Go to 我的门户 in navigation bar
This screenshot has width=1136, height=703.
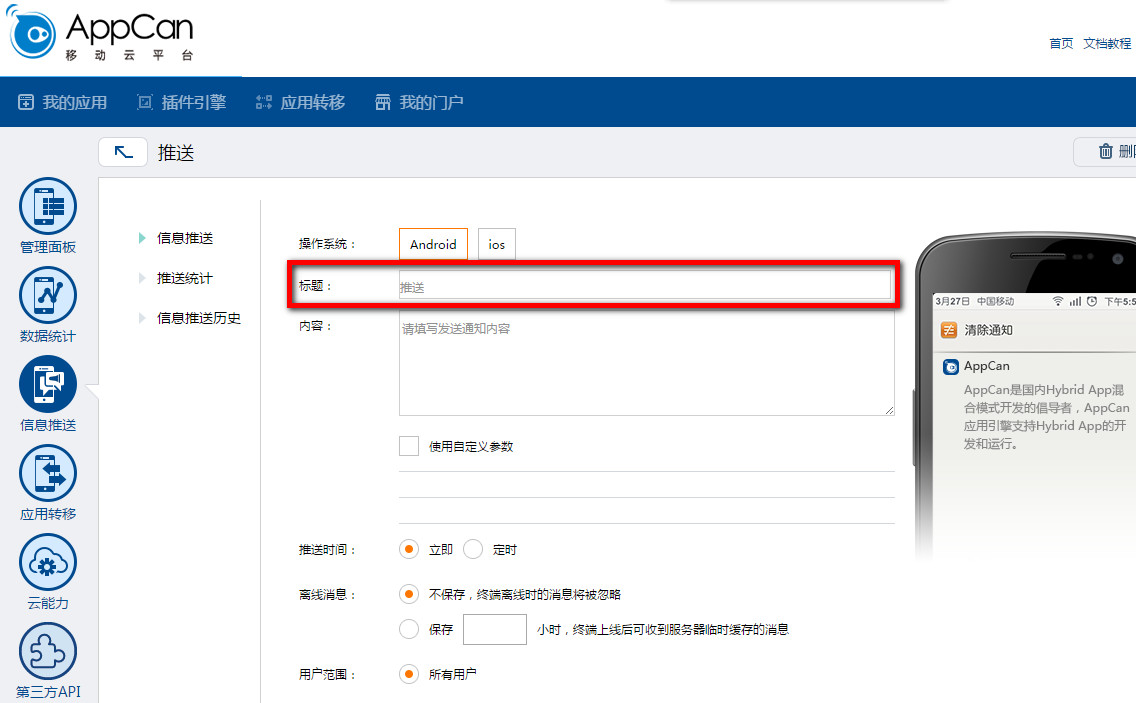tap(431, 102)
